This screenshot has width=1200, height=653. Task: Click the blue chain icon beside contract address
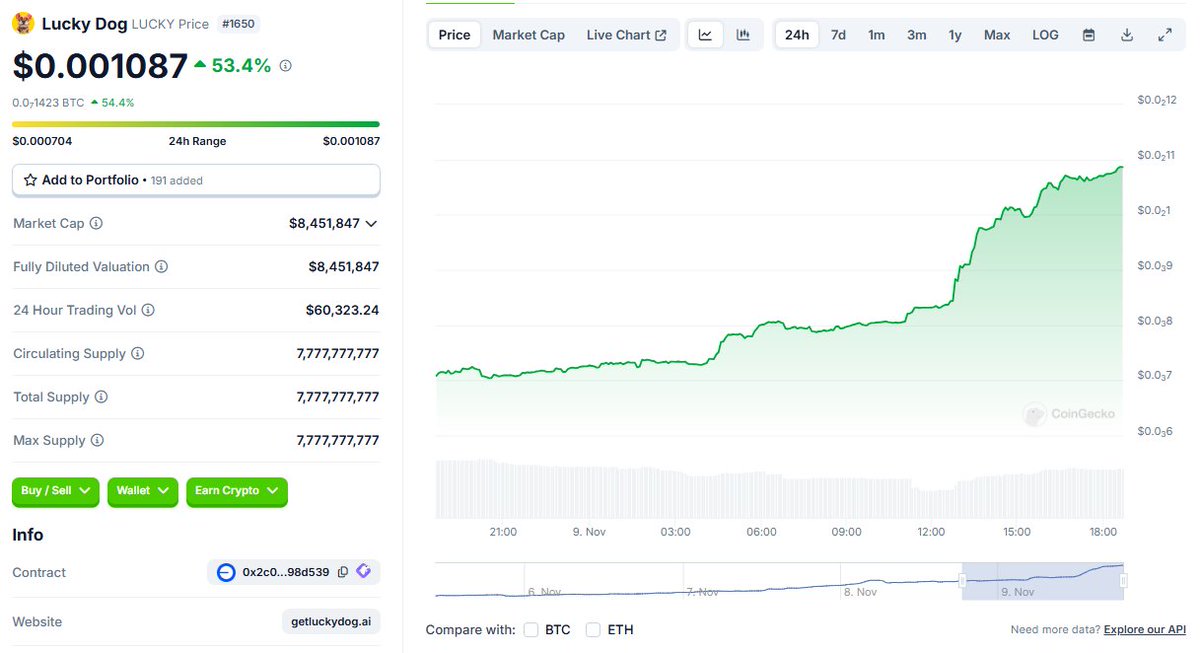click(226, 573)
